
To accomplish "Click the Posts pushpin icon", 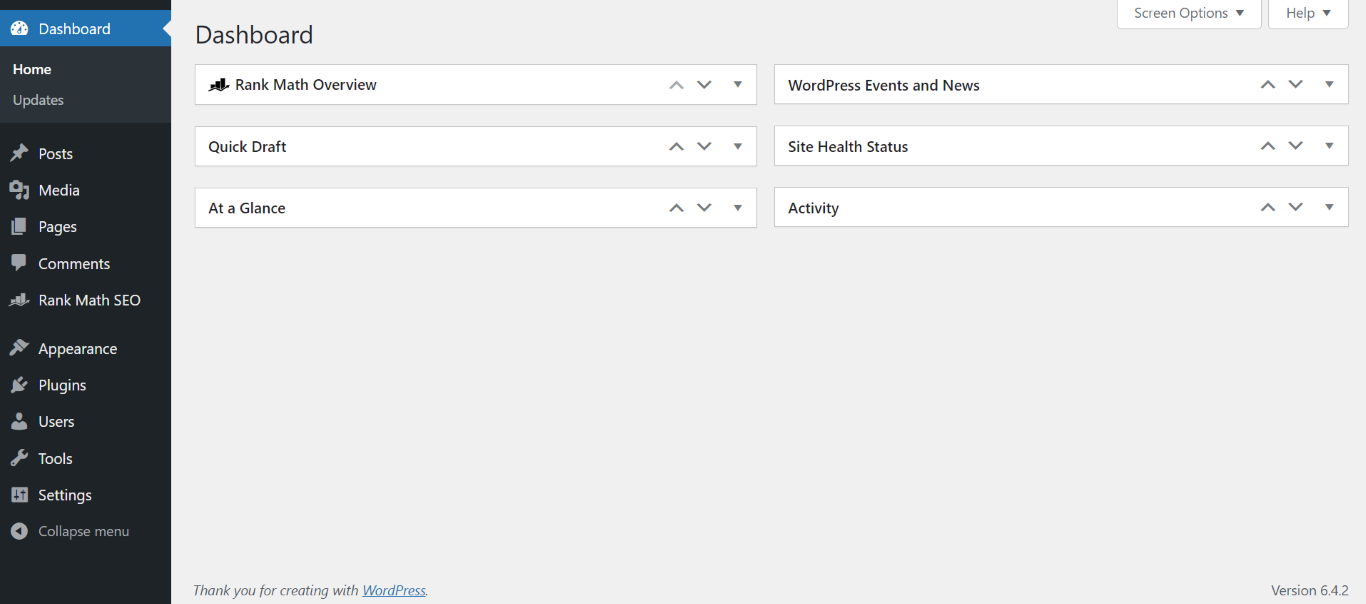I will point(19,153).
